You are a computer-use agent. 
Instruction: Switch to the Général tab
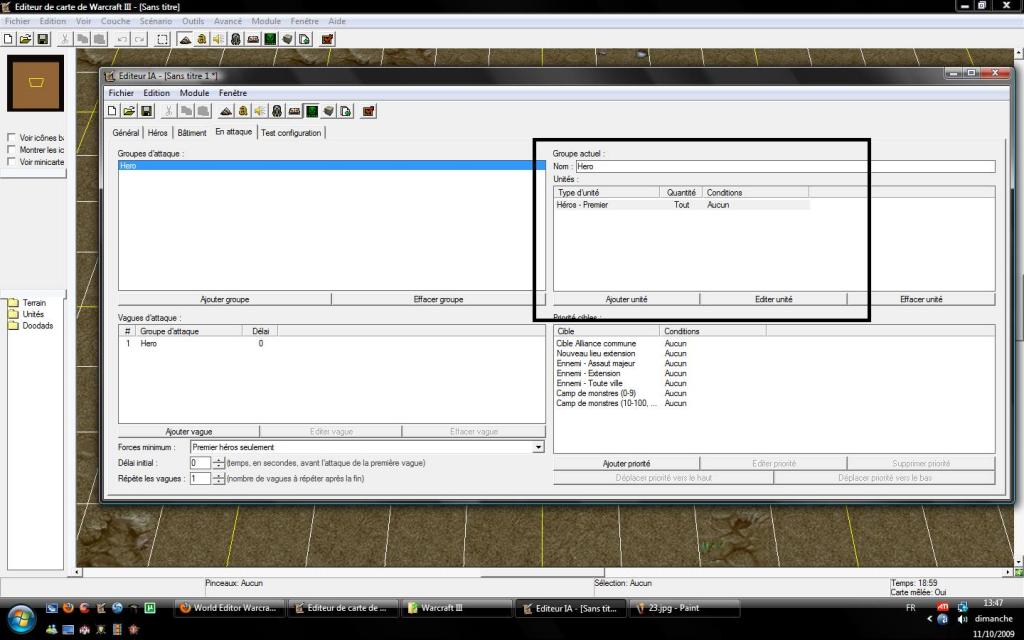125,133
